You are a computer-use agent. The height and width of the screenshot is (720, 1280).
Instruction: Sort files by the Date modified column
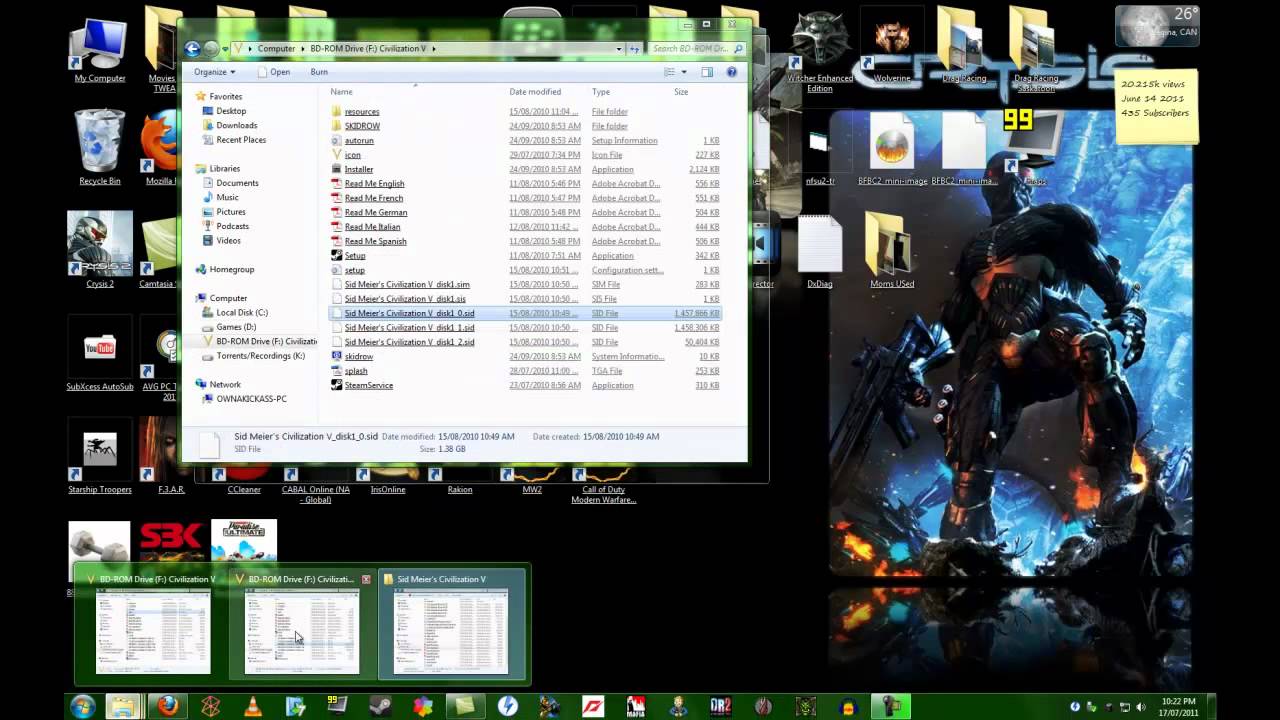(x=535, y=92)
